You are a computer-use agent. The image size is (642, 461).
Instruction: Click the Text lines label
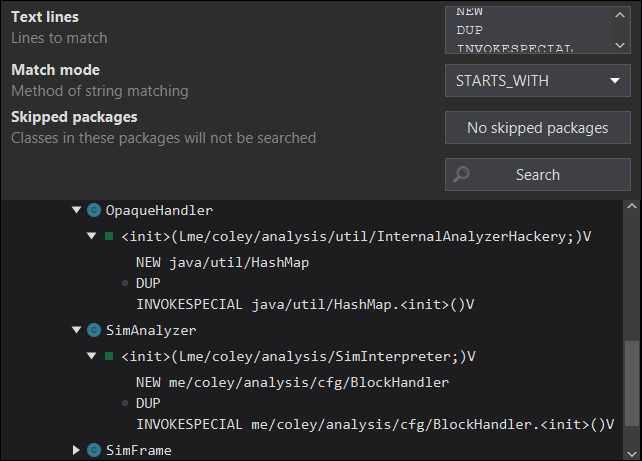coord(45,17)
